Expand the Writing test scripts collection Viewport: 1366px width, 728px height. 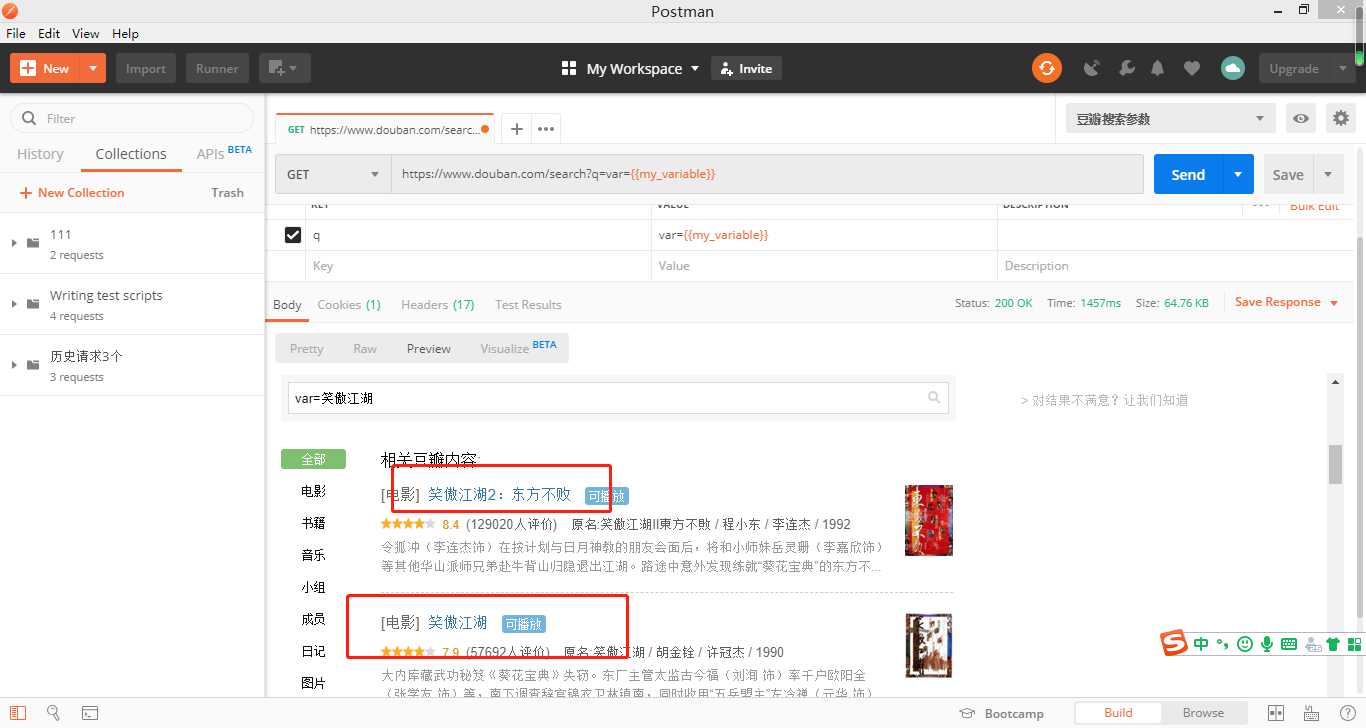point(14,304)
